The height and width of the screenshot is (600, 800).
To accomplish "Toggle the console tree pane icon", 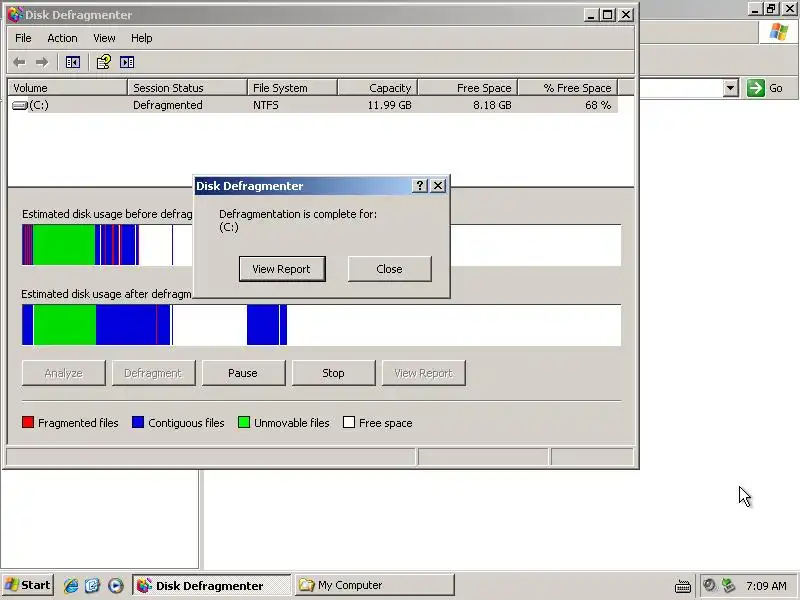I will (x=72, y=62).
